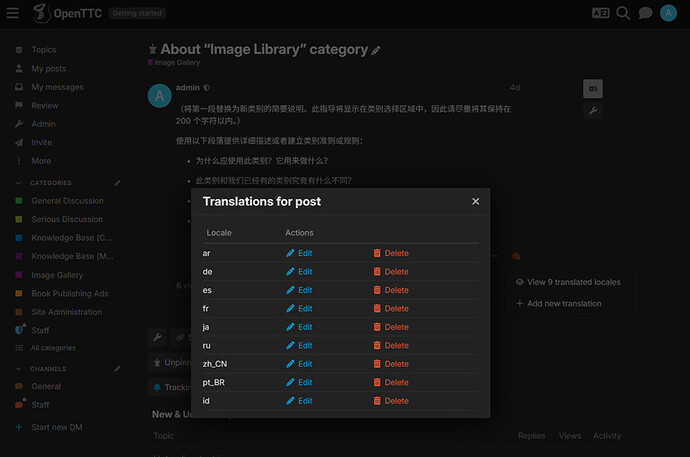Screen dimensions: 690x457
Task: Delete the pt_BR translation
Action: 391,383
